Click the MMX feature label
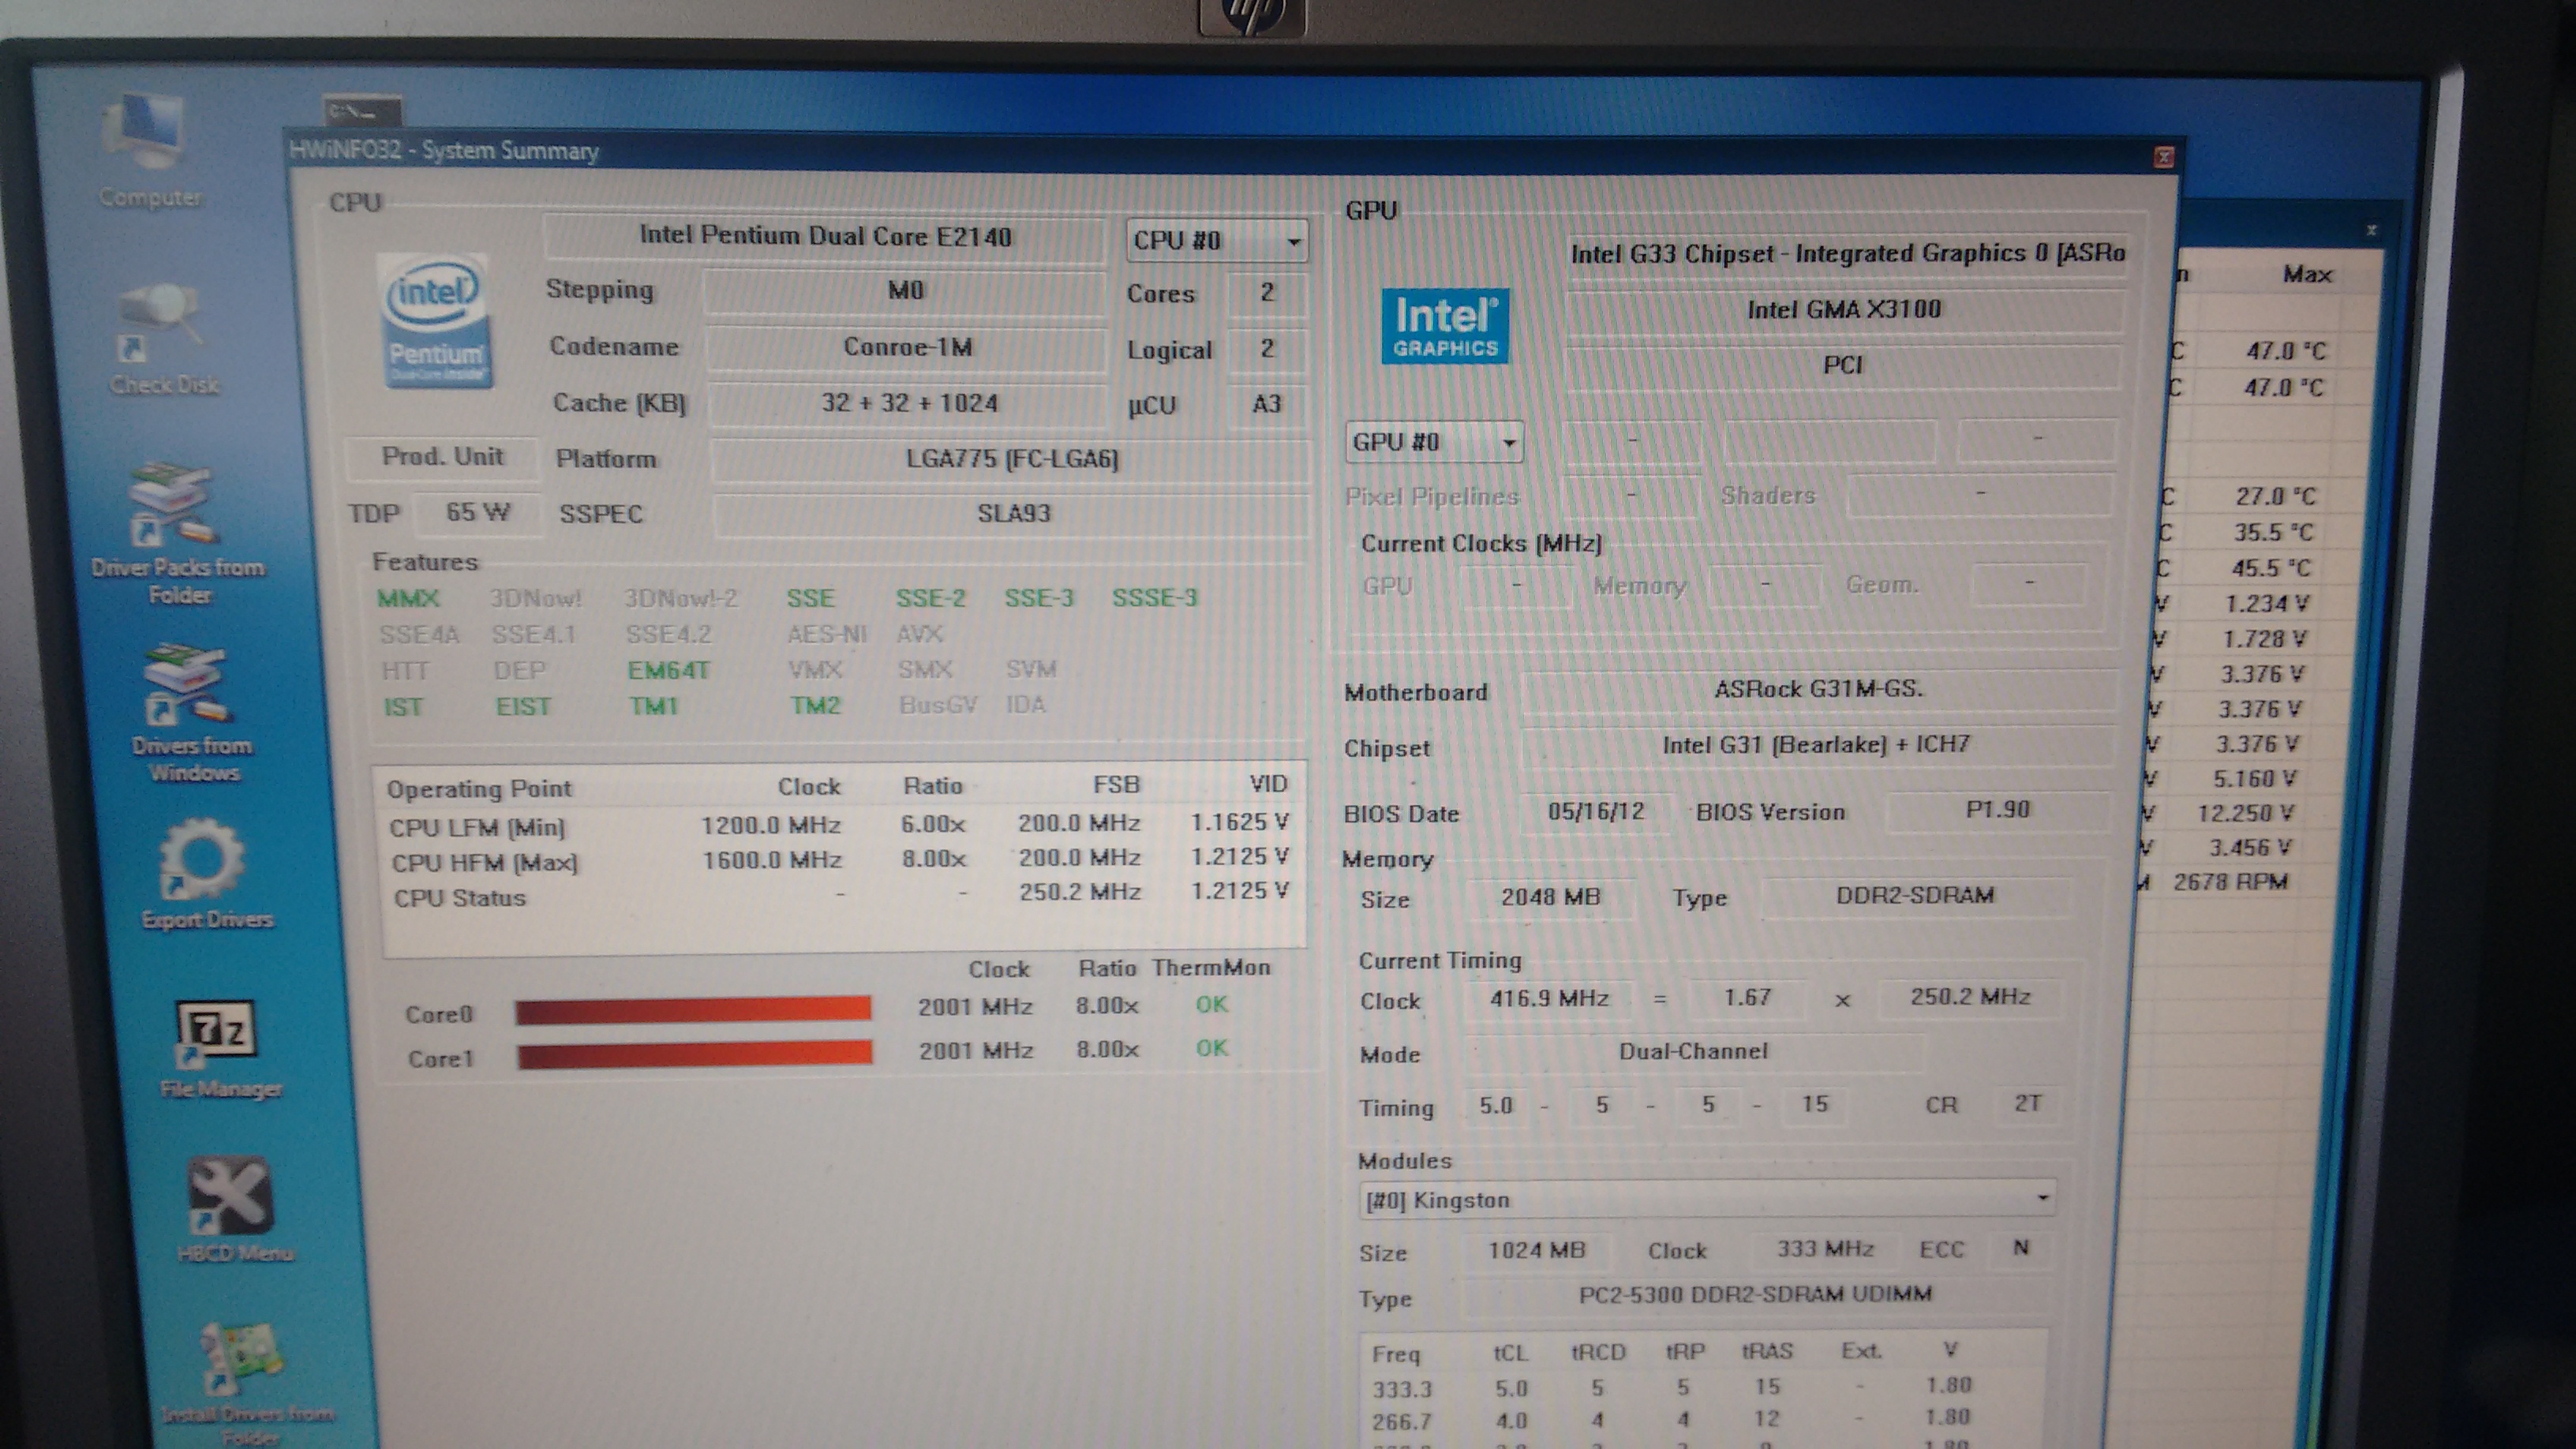This screenshot has height=1449, width=2576. point(408,599)
